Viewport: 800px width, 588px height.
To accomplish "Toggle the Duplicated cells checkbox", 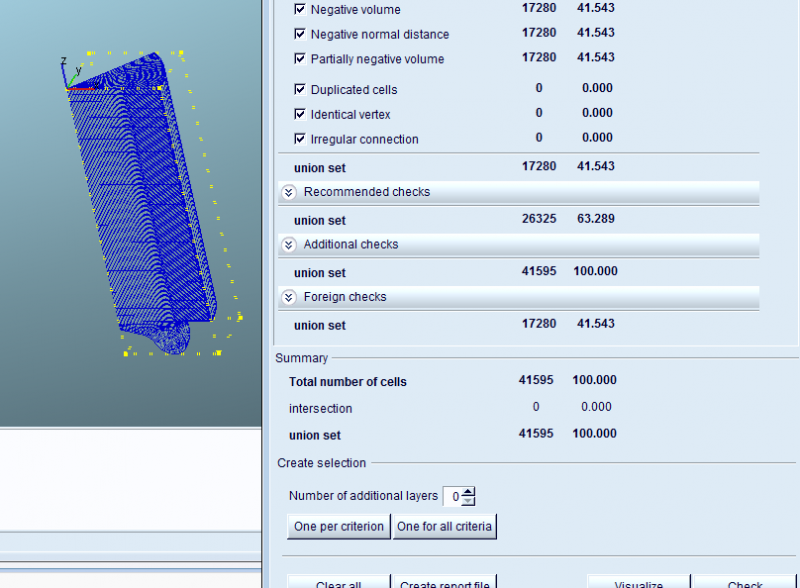I will pyautogui.click(x=300, y=89).
